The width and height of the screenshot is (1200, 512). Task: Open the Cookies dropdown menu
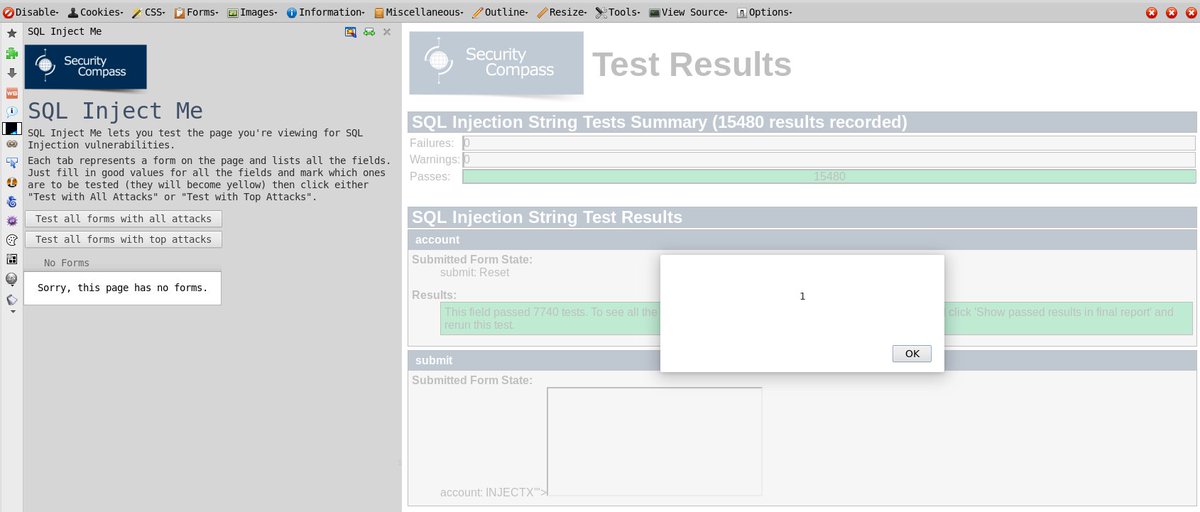94,13
